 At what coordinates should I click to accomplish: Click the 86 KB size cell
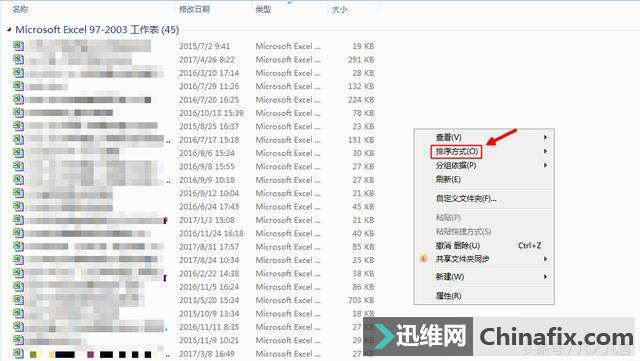363,287
